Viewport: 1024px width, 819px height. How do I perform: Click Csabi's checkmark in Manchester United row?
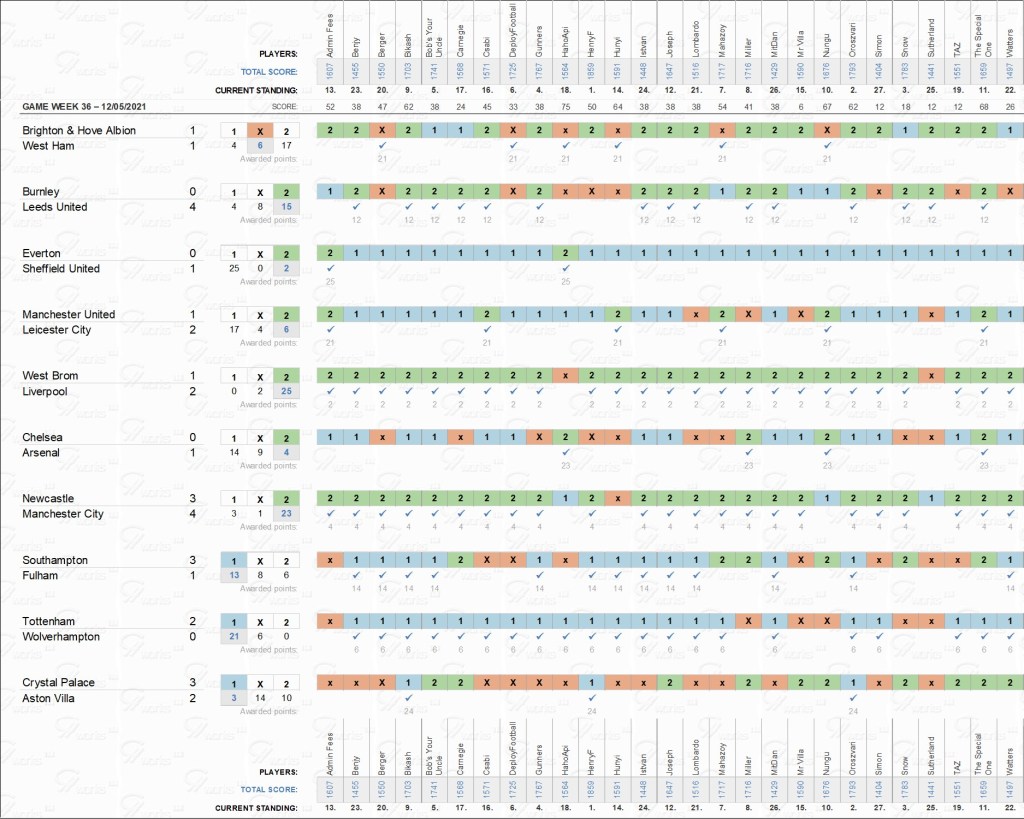click(486, 329)
